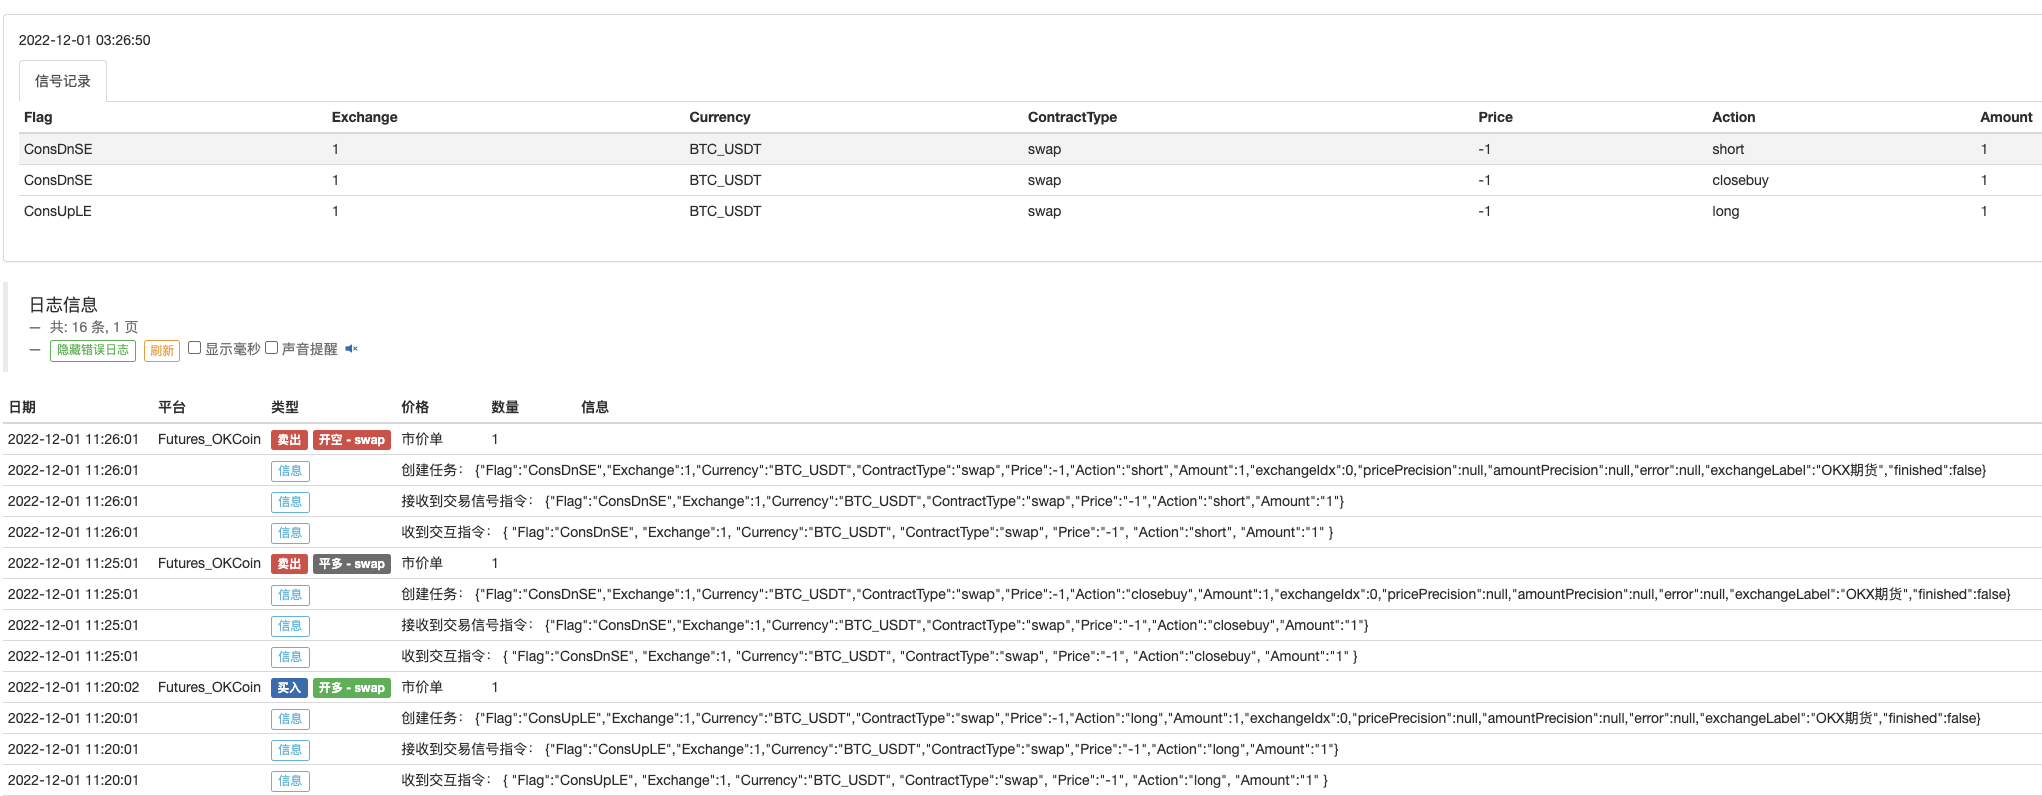Click the 数量 column header
Screen dimensions: 2042x796
(x=505, y=407)
